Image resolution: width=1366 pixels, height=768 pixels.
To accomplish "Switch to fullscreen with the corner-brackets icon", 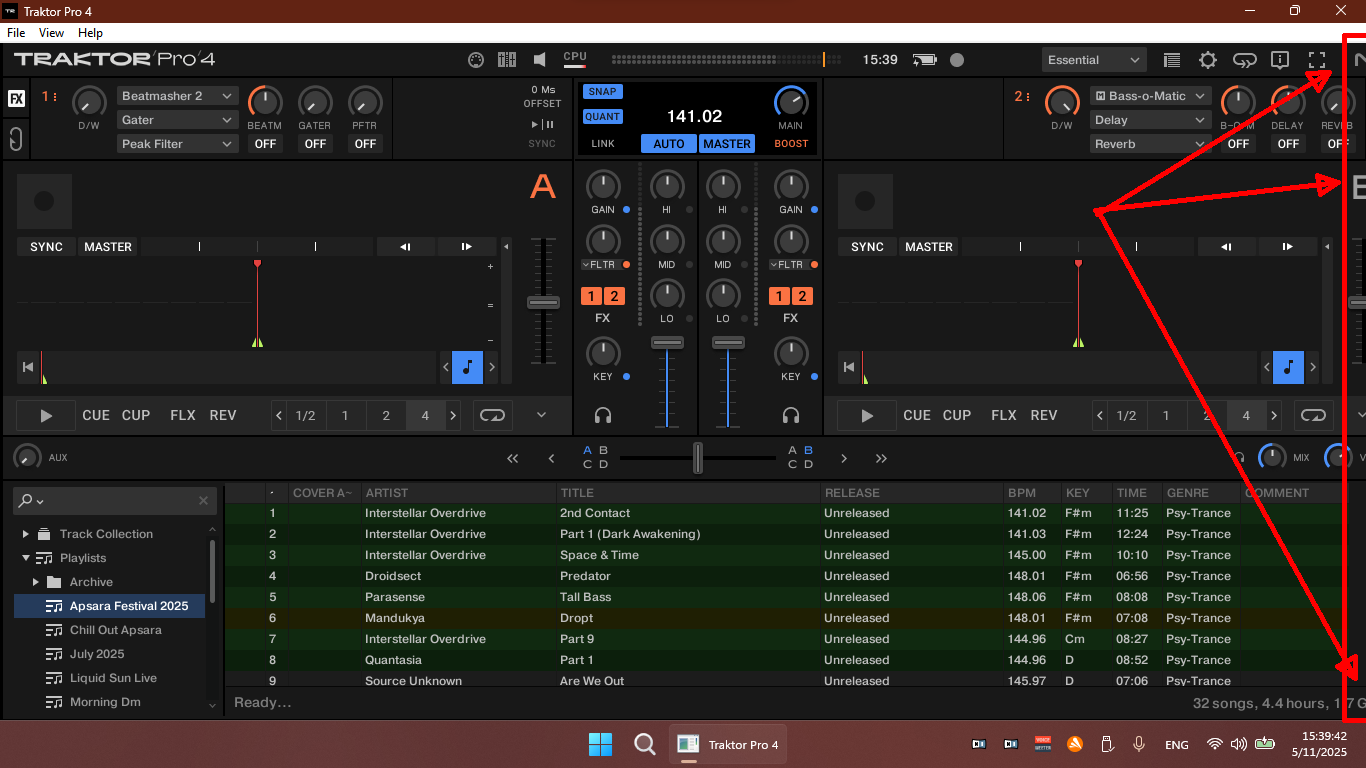I will pyautogui.click(x=1317, y=60).
